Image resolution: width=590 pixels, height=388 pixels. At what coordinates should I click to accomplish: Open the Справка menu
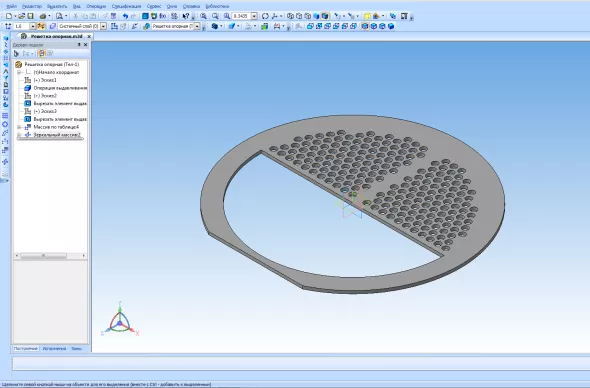[x=192, y=6]
